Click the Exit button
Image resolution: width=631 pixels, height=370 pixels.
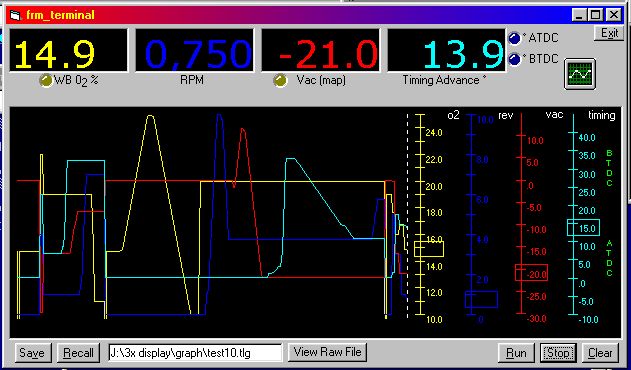click(609, 33)
